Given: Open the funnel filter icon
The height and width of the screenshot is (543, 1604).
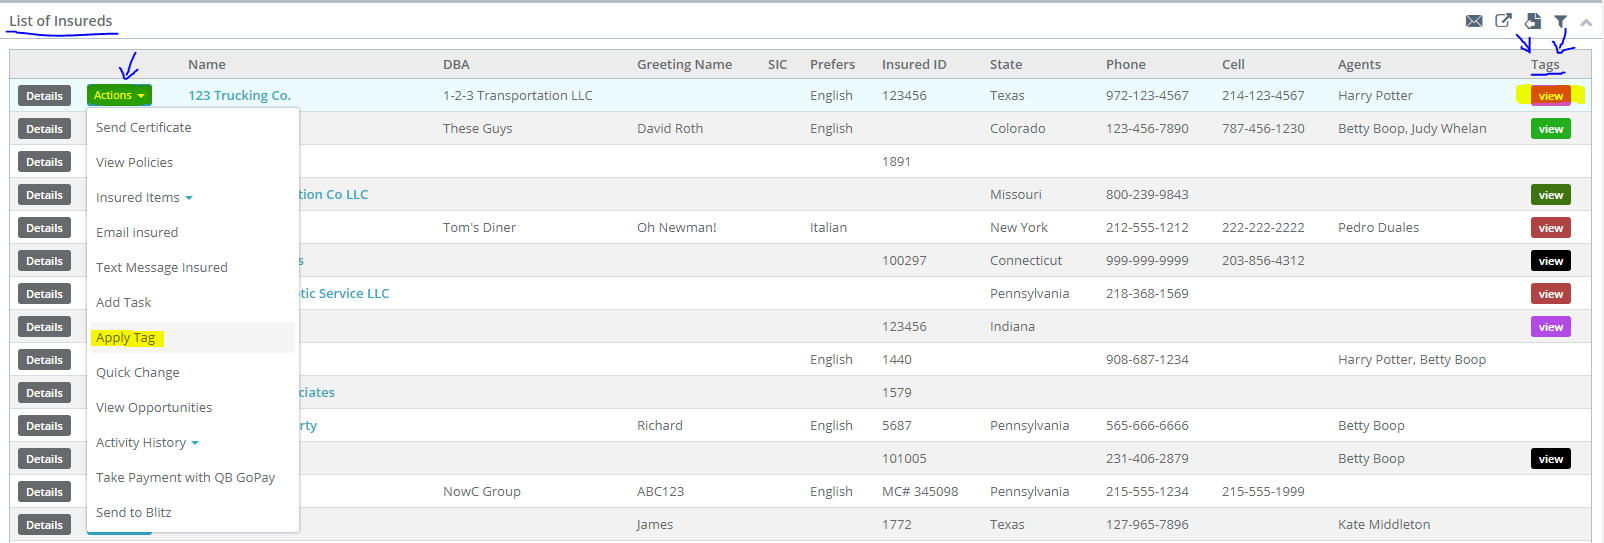Looking at the screenshot, I should (1561, 21).
